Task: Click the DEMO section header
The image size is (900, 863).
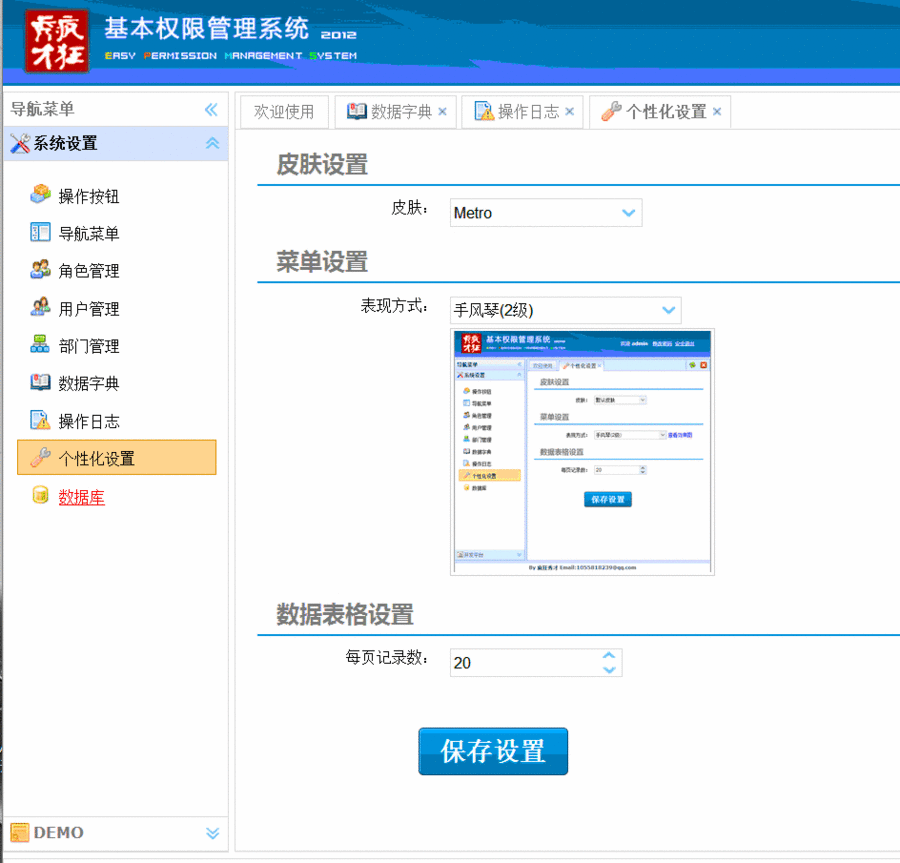Action: coord(117,833)
